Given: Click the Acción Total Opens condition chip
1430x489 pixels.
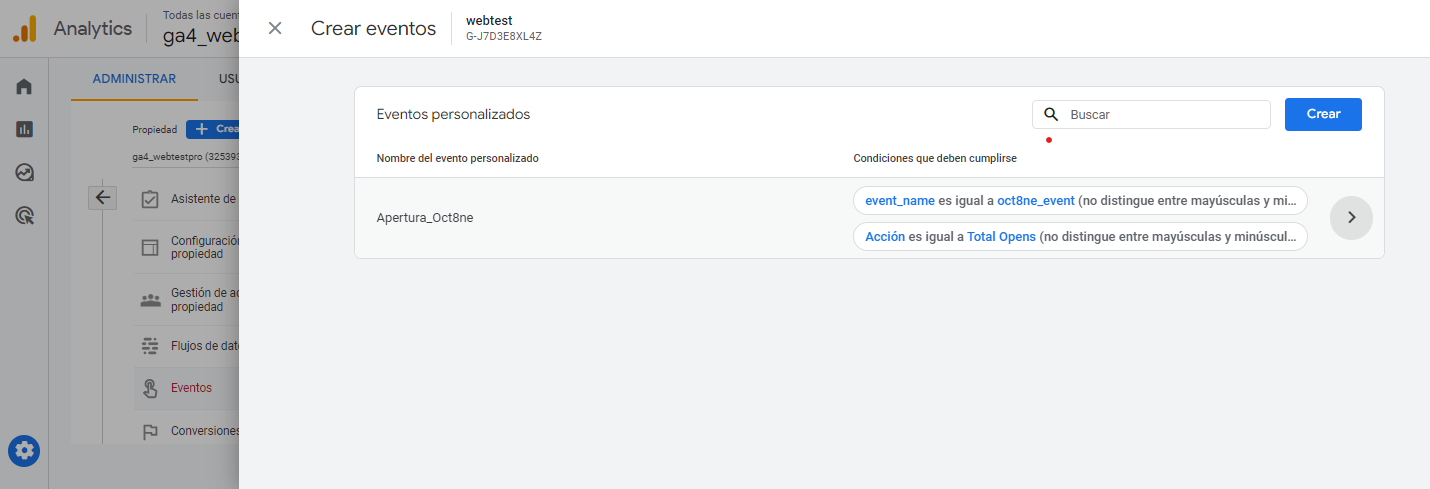Looking at the screenshot, I should 1079,237.
